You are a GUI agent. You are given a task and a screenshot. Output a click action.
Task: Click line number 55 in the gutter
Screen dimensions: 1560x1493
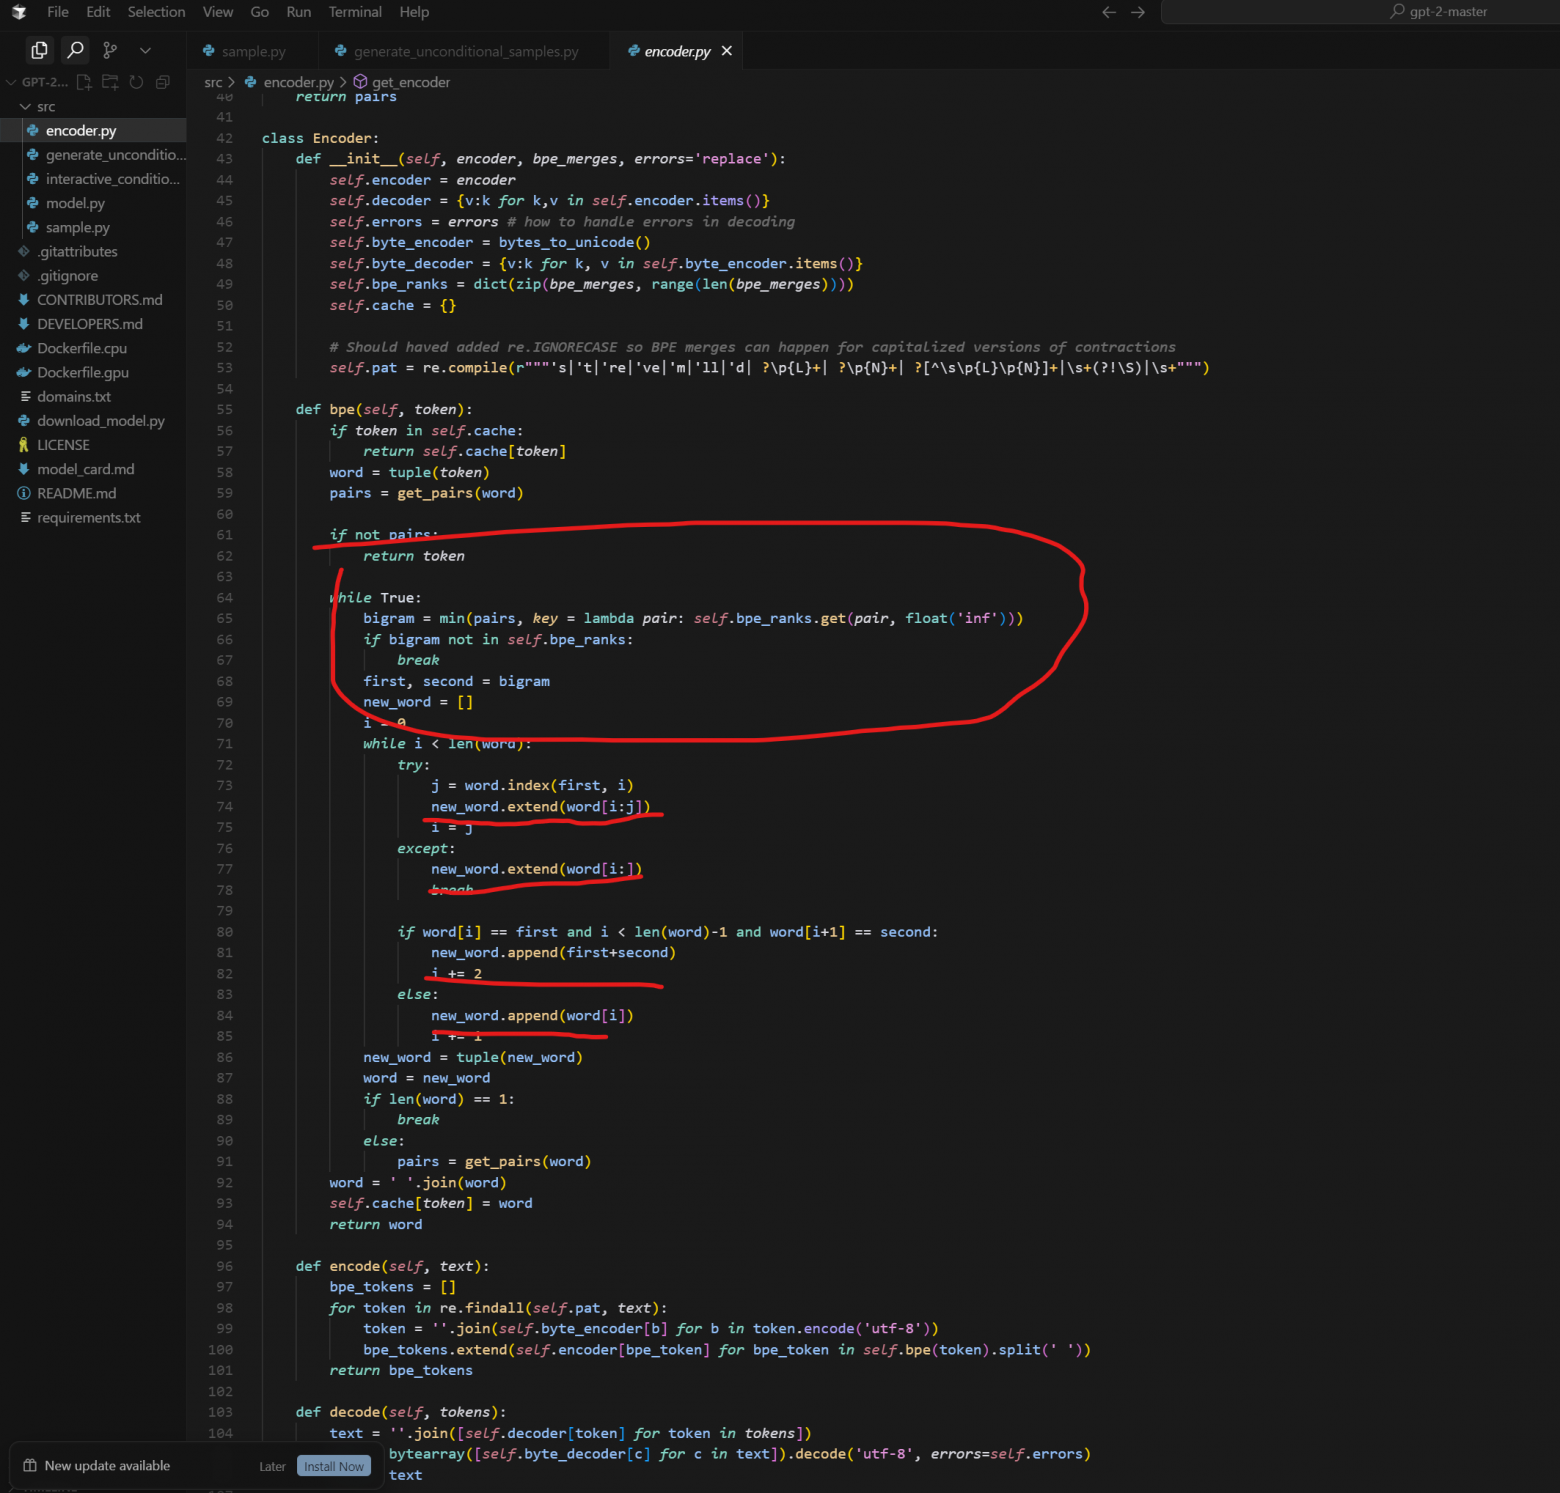click(224, 410)
